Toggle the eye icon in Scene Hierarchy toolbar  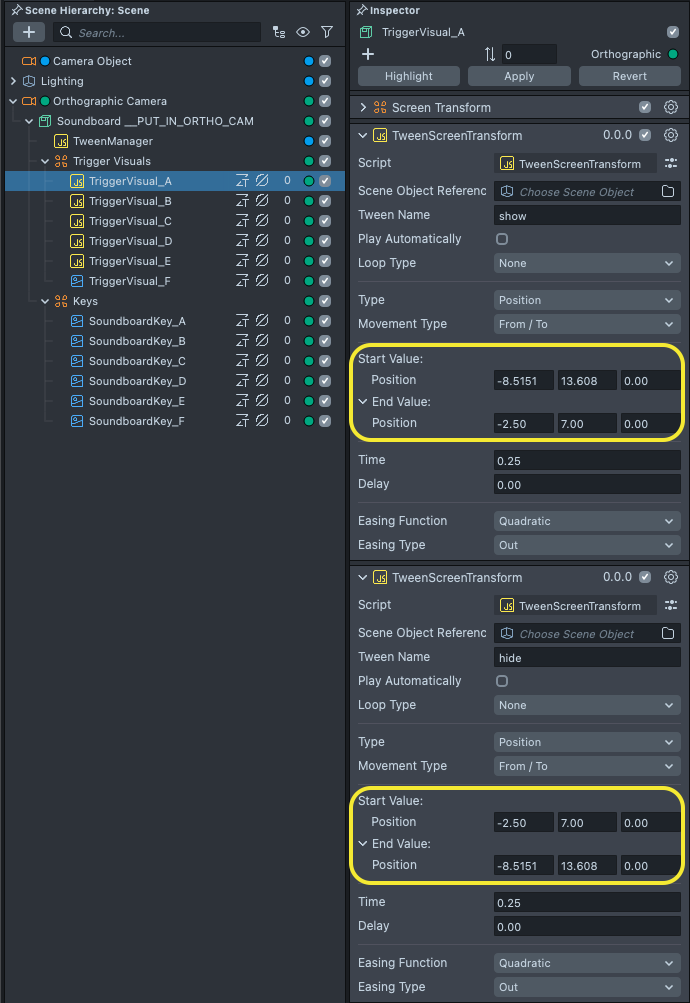(x=302, y=32)
